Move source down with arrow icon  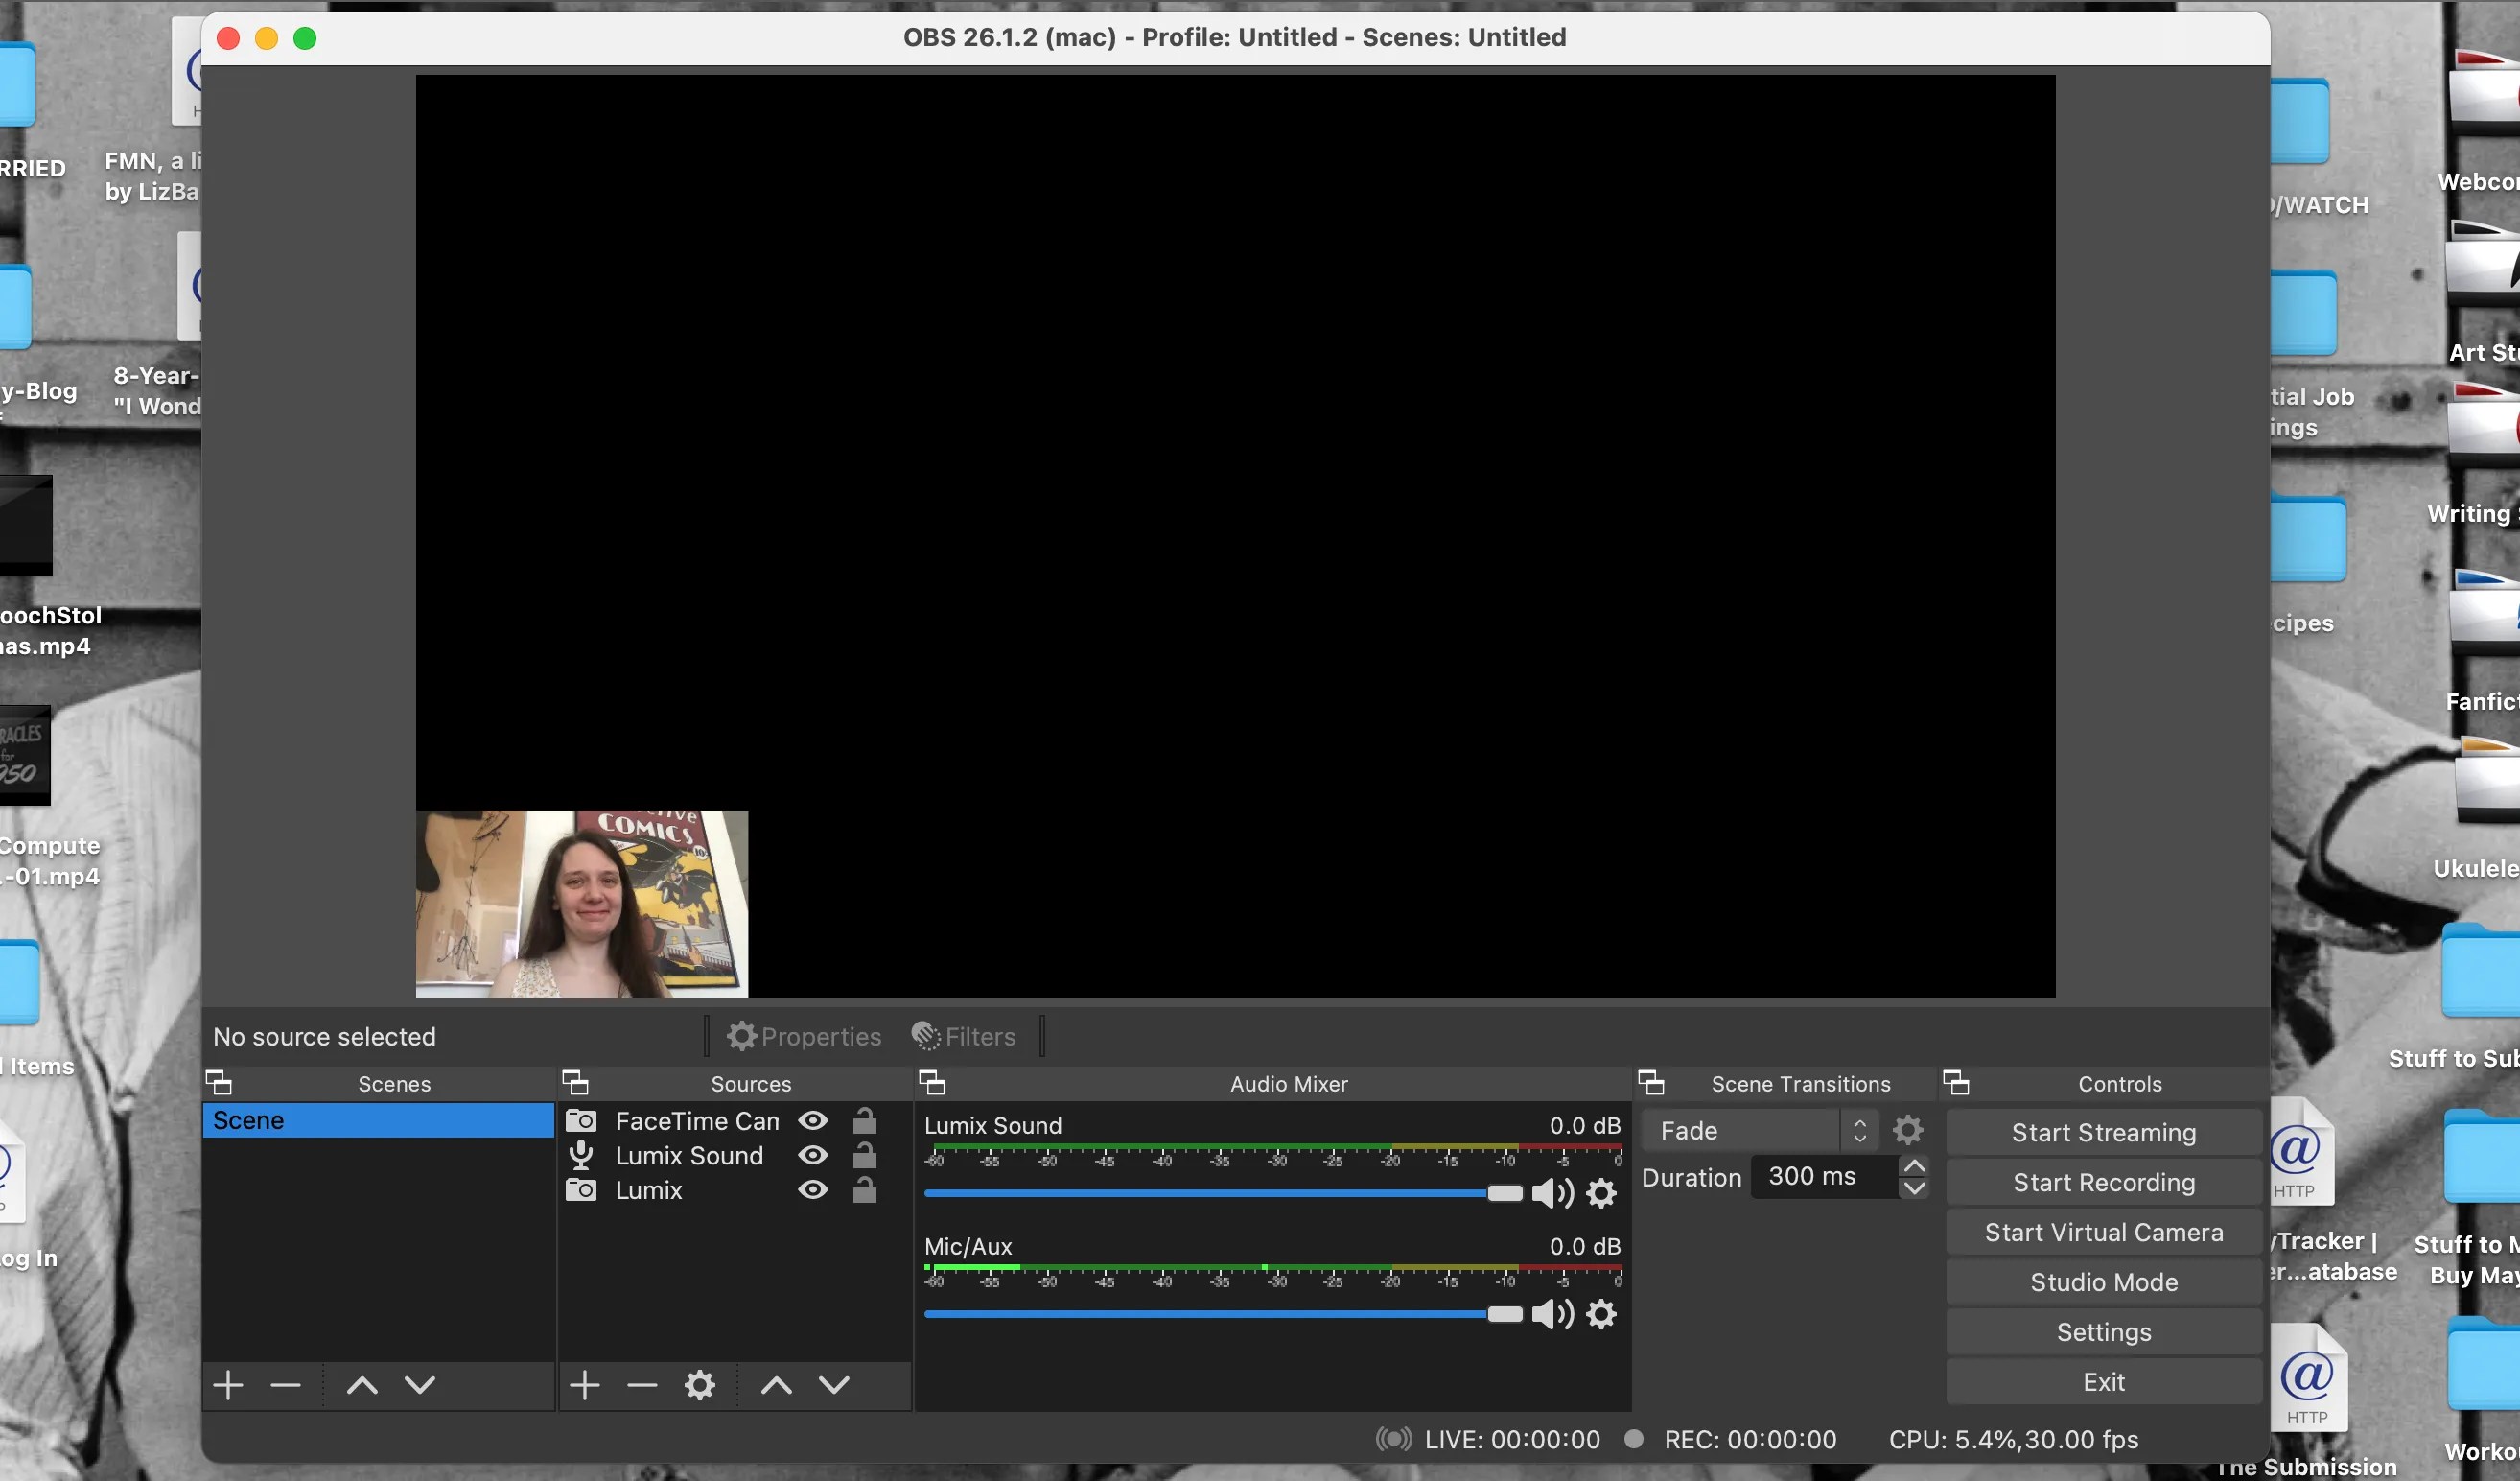[x=834, y=1385]
